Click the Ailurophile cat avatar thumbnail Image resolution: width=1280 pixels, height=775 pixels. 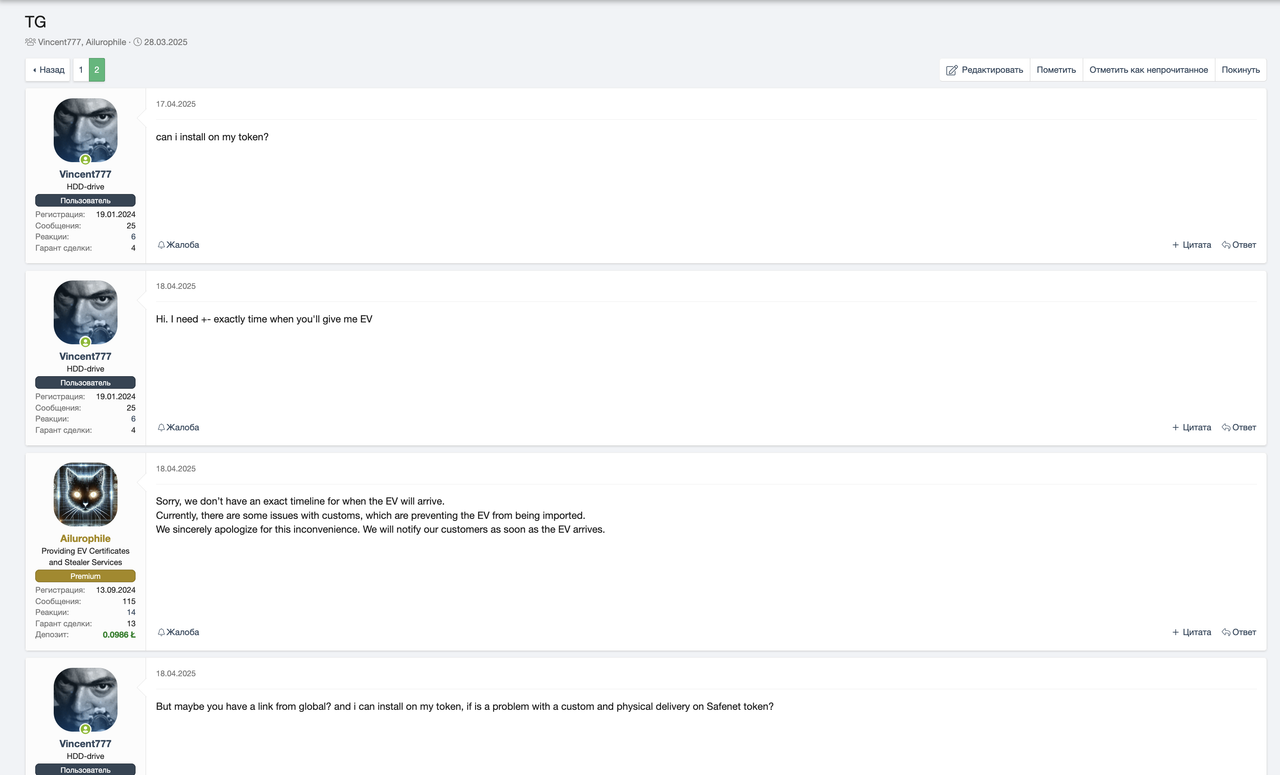click(85, 495)
